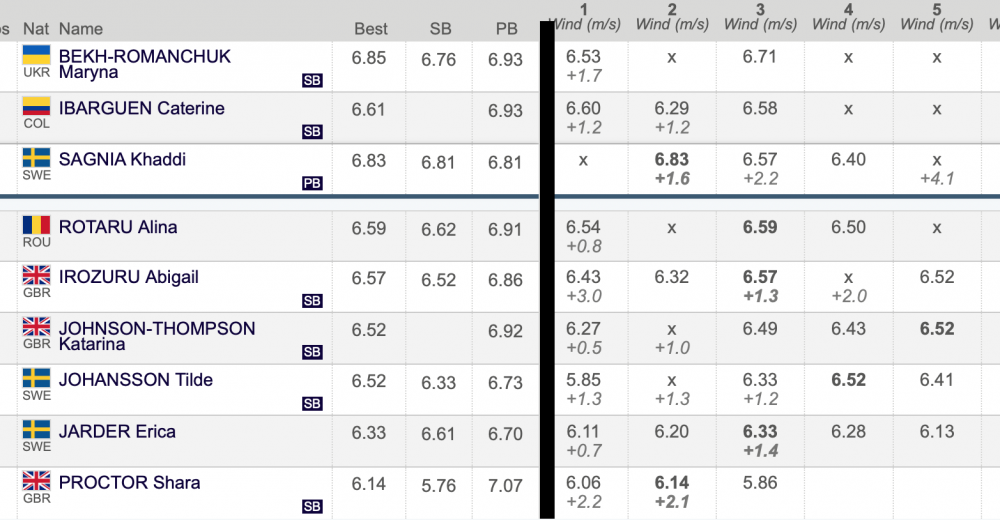Click the PB badge in Sagnia Khaddi's row
The height and width of the screenshot is (520, 1000).
[312, 184]
